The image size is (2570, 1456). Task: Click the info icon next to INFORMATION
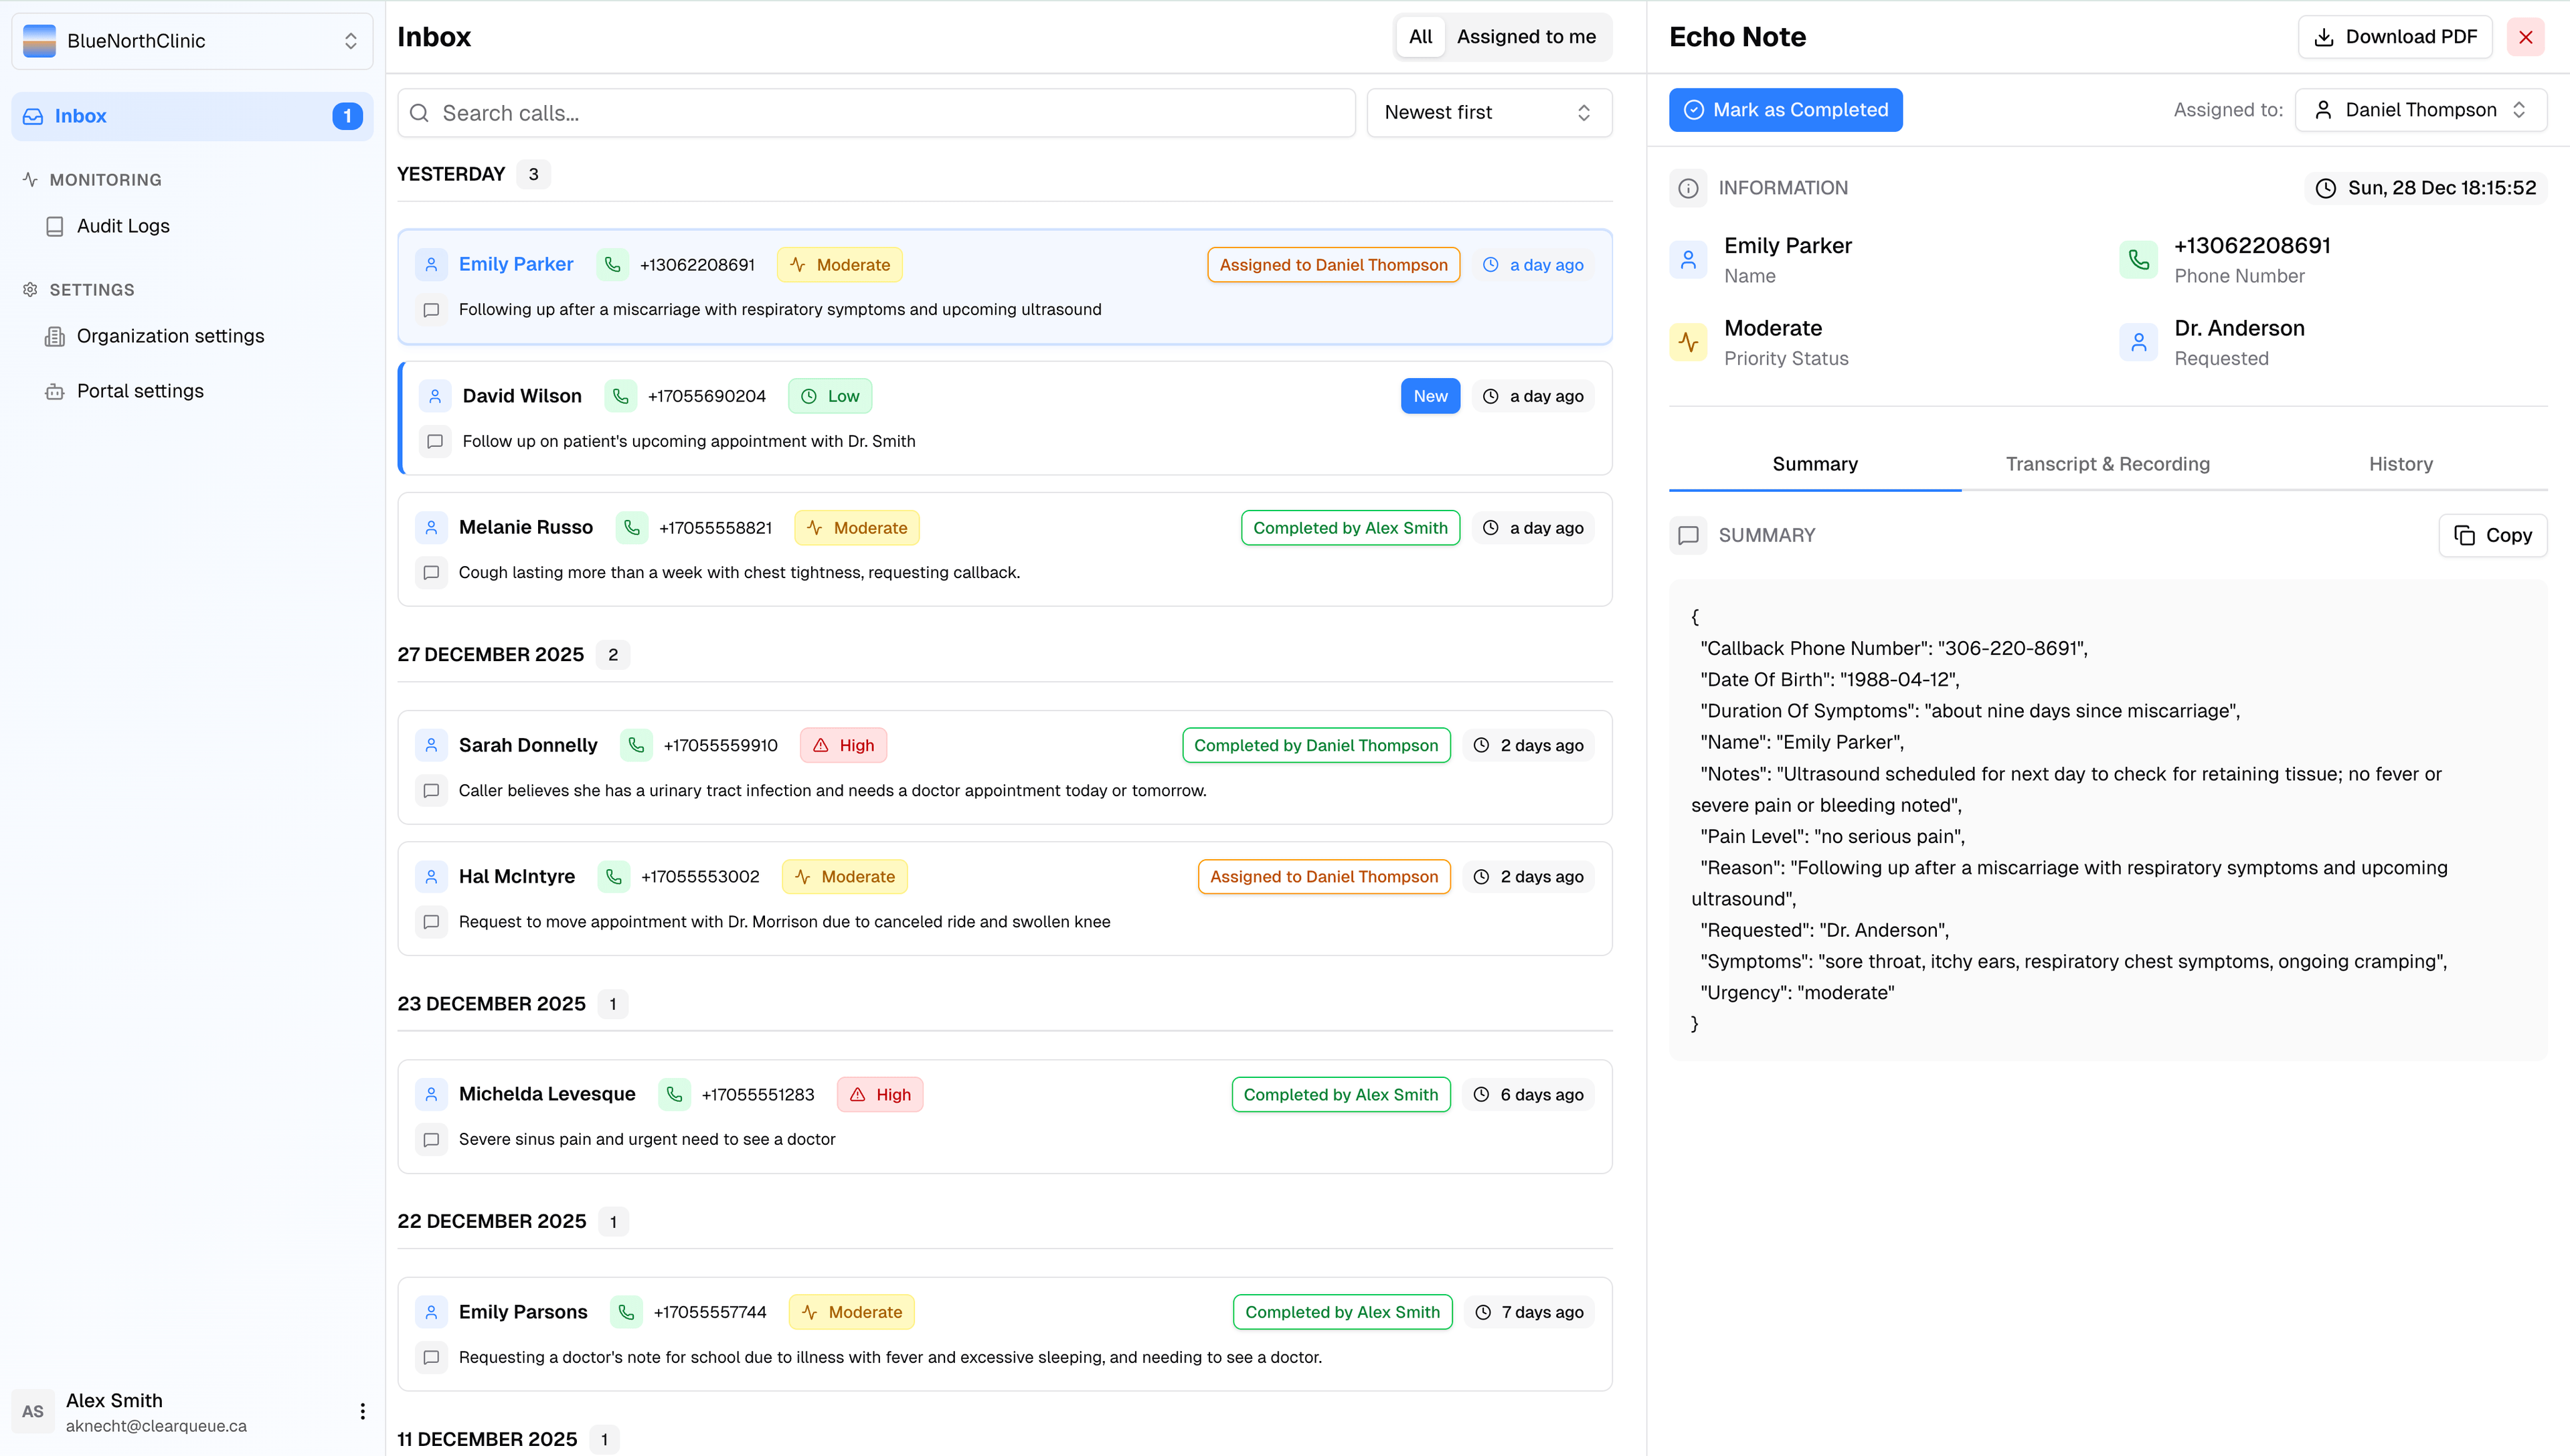1688,188
